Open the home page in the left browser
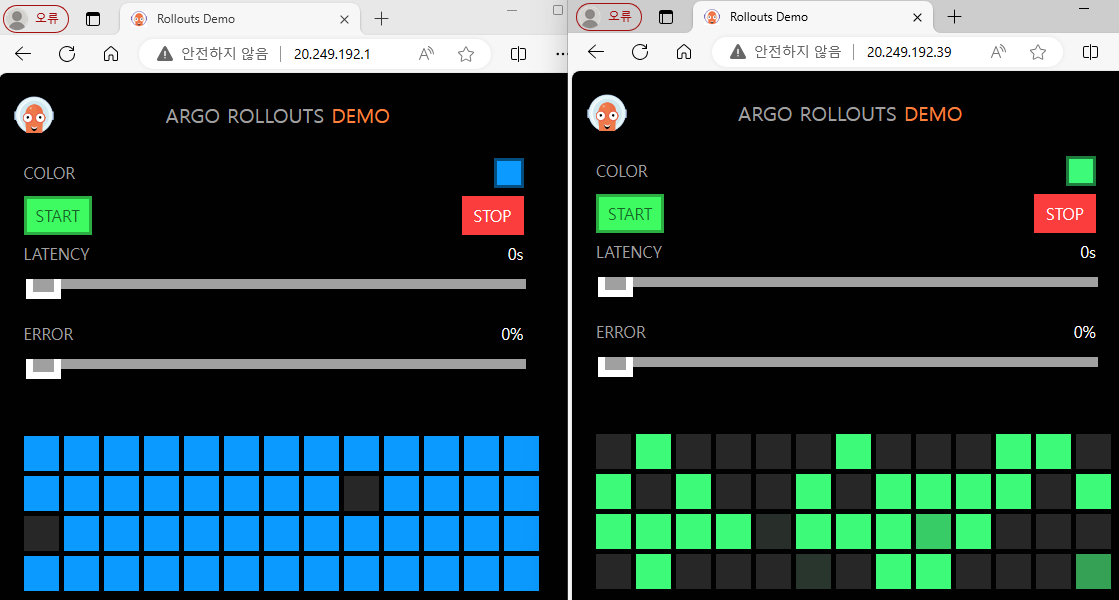Screen dimensions: 1119x600 coord(111,54)
